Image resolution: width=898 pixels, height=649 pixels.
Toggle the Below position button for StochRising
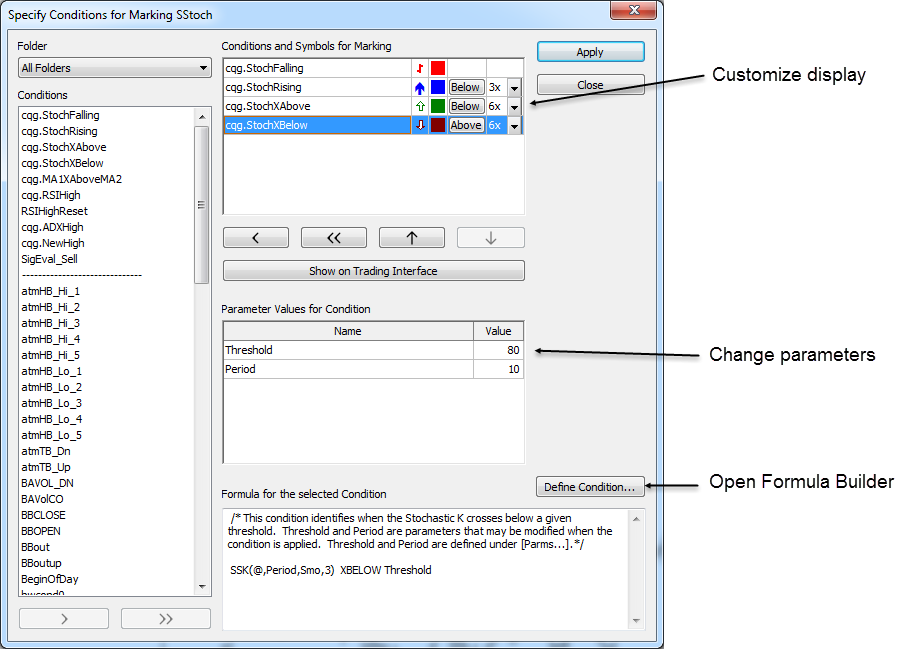[x=465, y=88]
